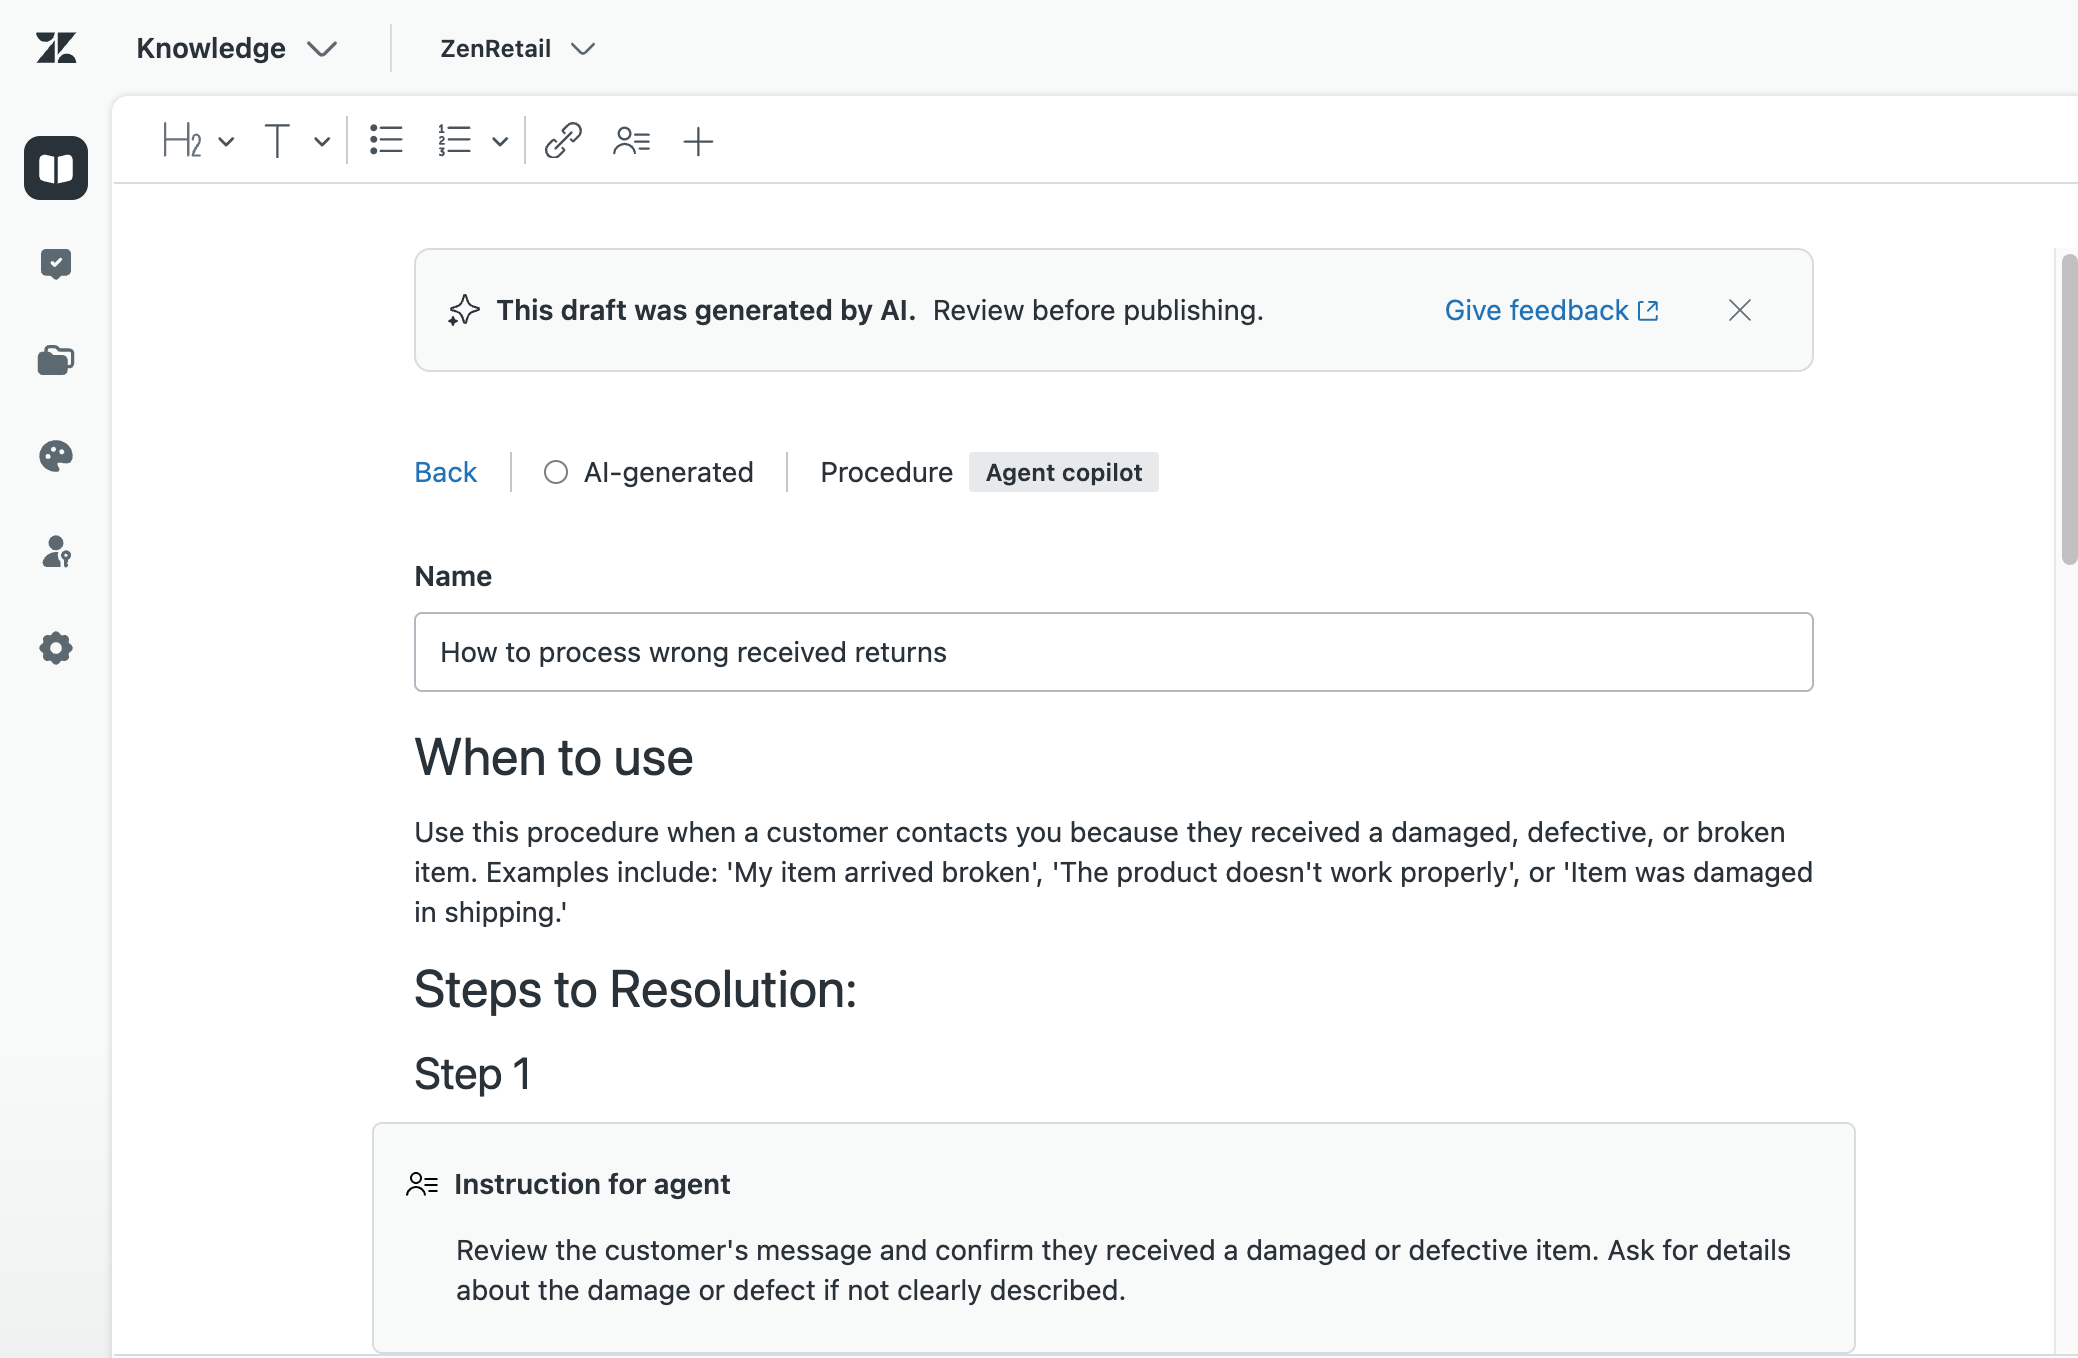Open the ZenRetail brand menu
This screenshot has width=2078, height=1358.
click(x=517, y=48)
